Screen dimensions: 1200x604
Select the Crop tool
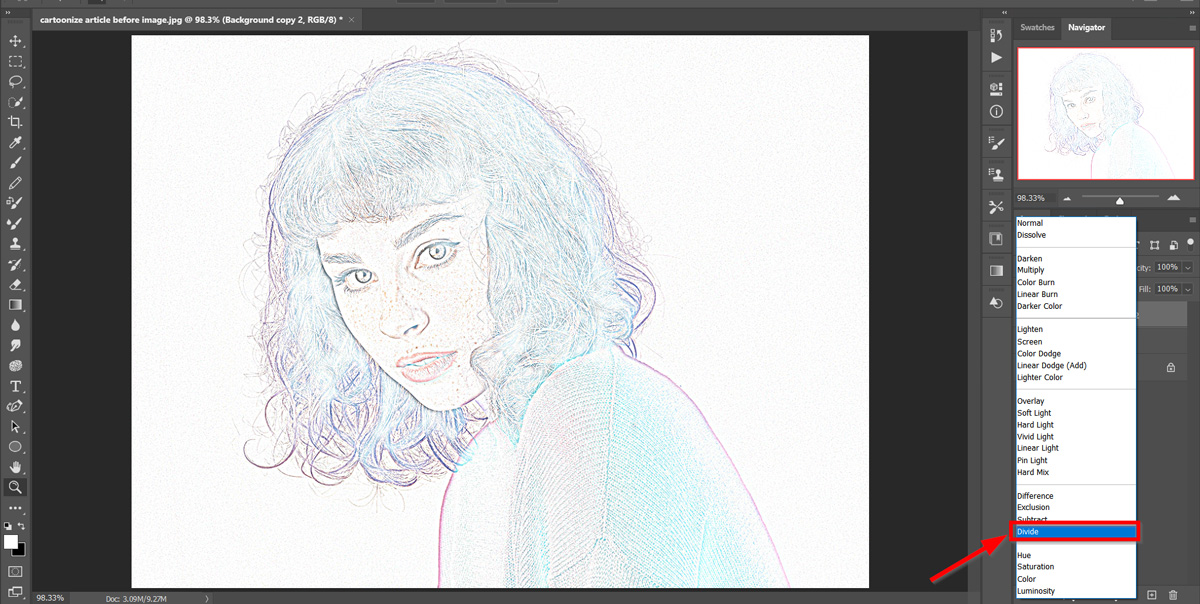point(15,123)
